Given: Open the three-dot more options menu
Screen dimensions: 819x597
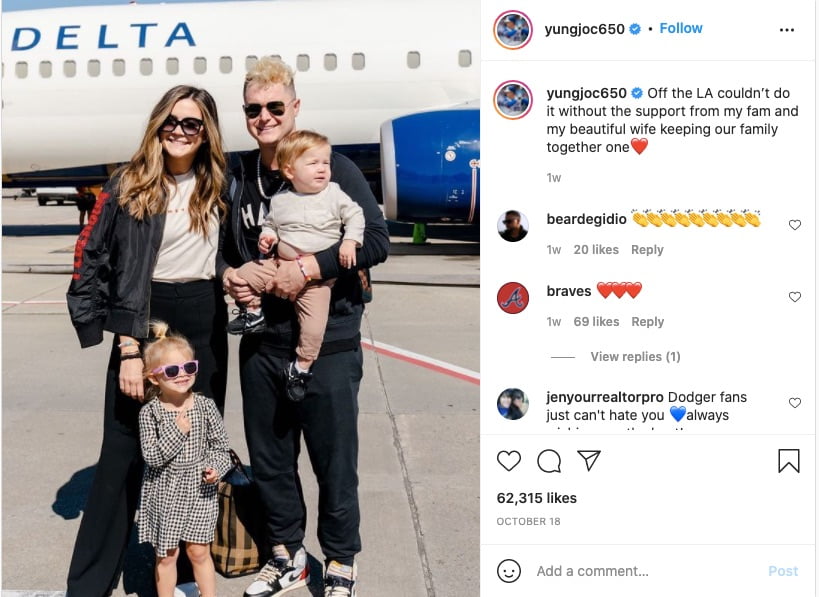Looking at the screenshot, I should pyautogui.click(x=787, y=30).
